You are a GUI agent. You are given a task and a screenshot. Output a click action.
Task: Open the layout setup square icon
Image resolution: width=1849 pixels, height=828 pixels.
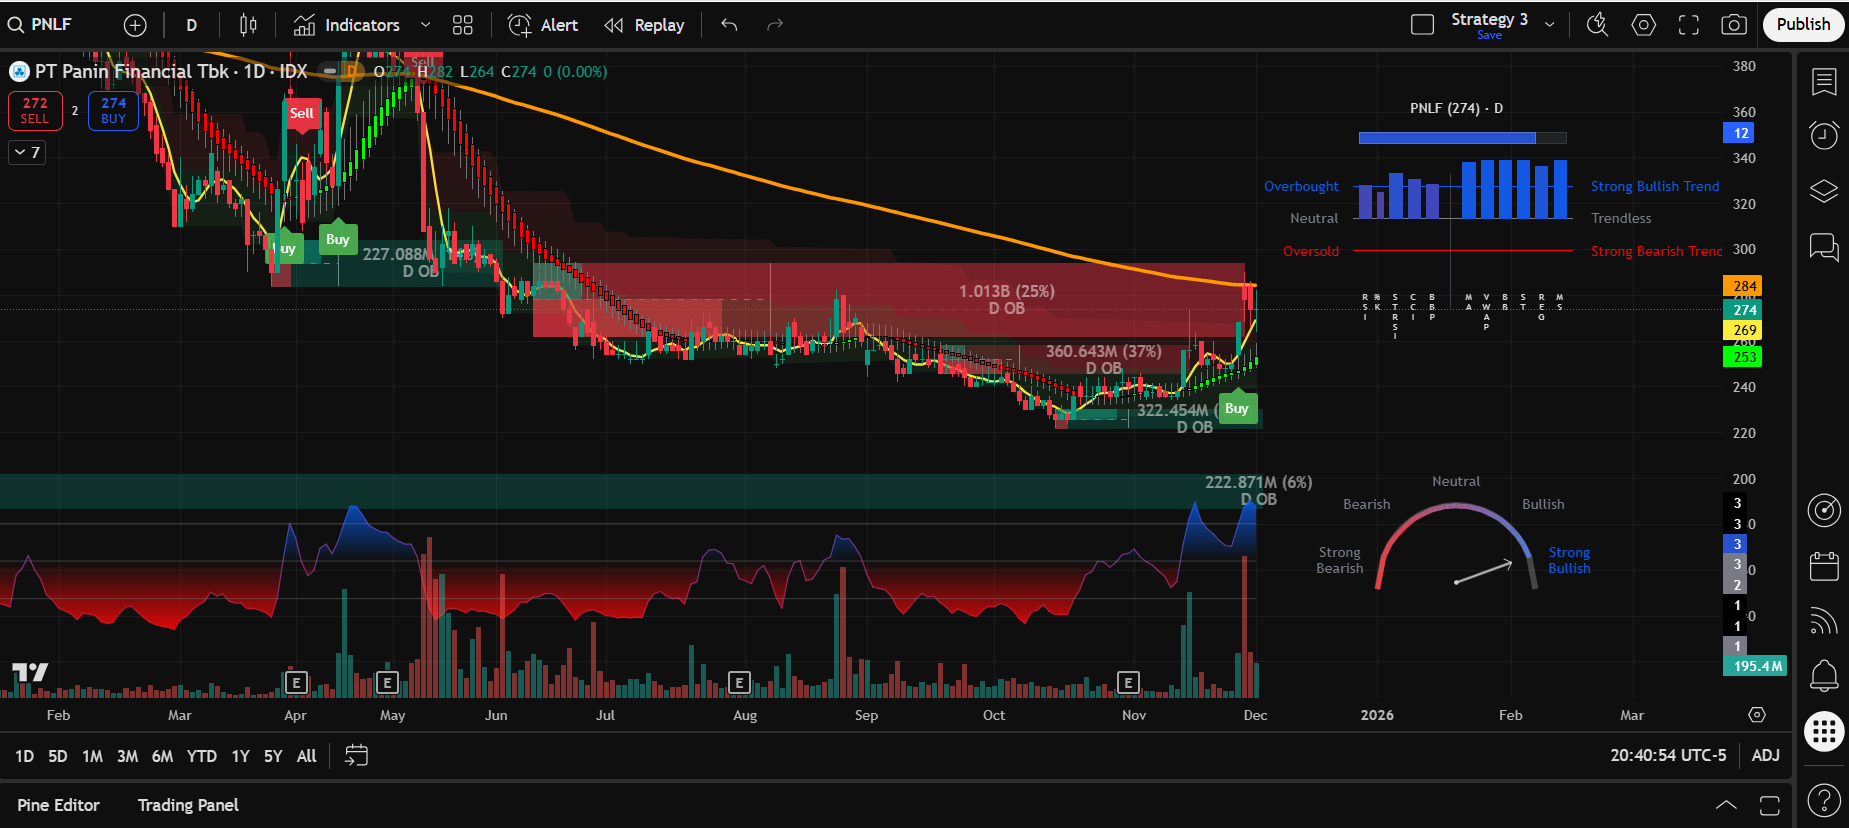coord(1422,25)
